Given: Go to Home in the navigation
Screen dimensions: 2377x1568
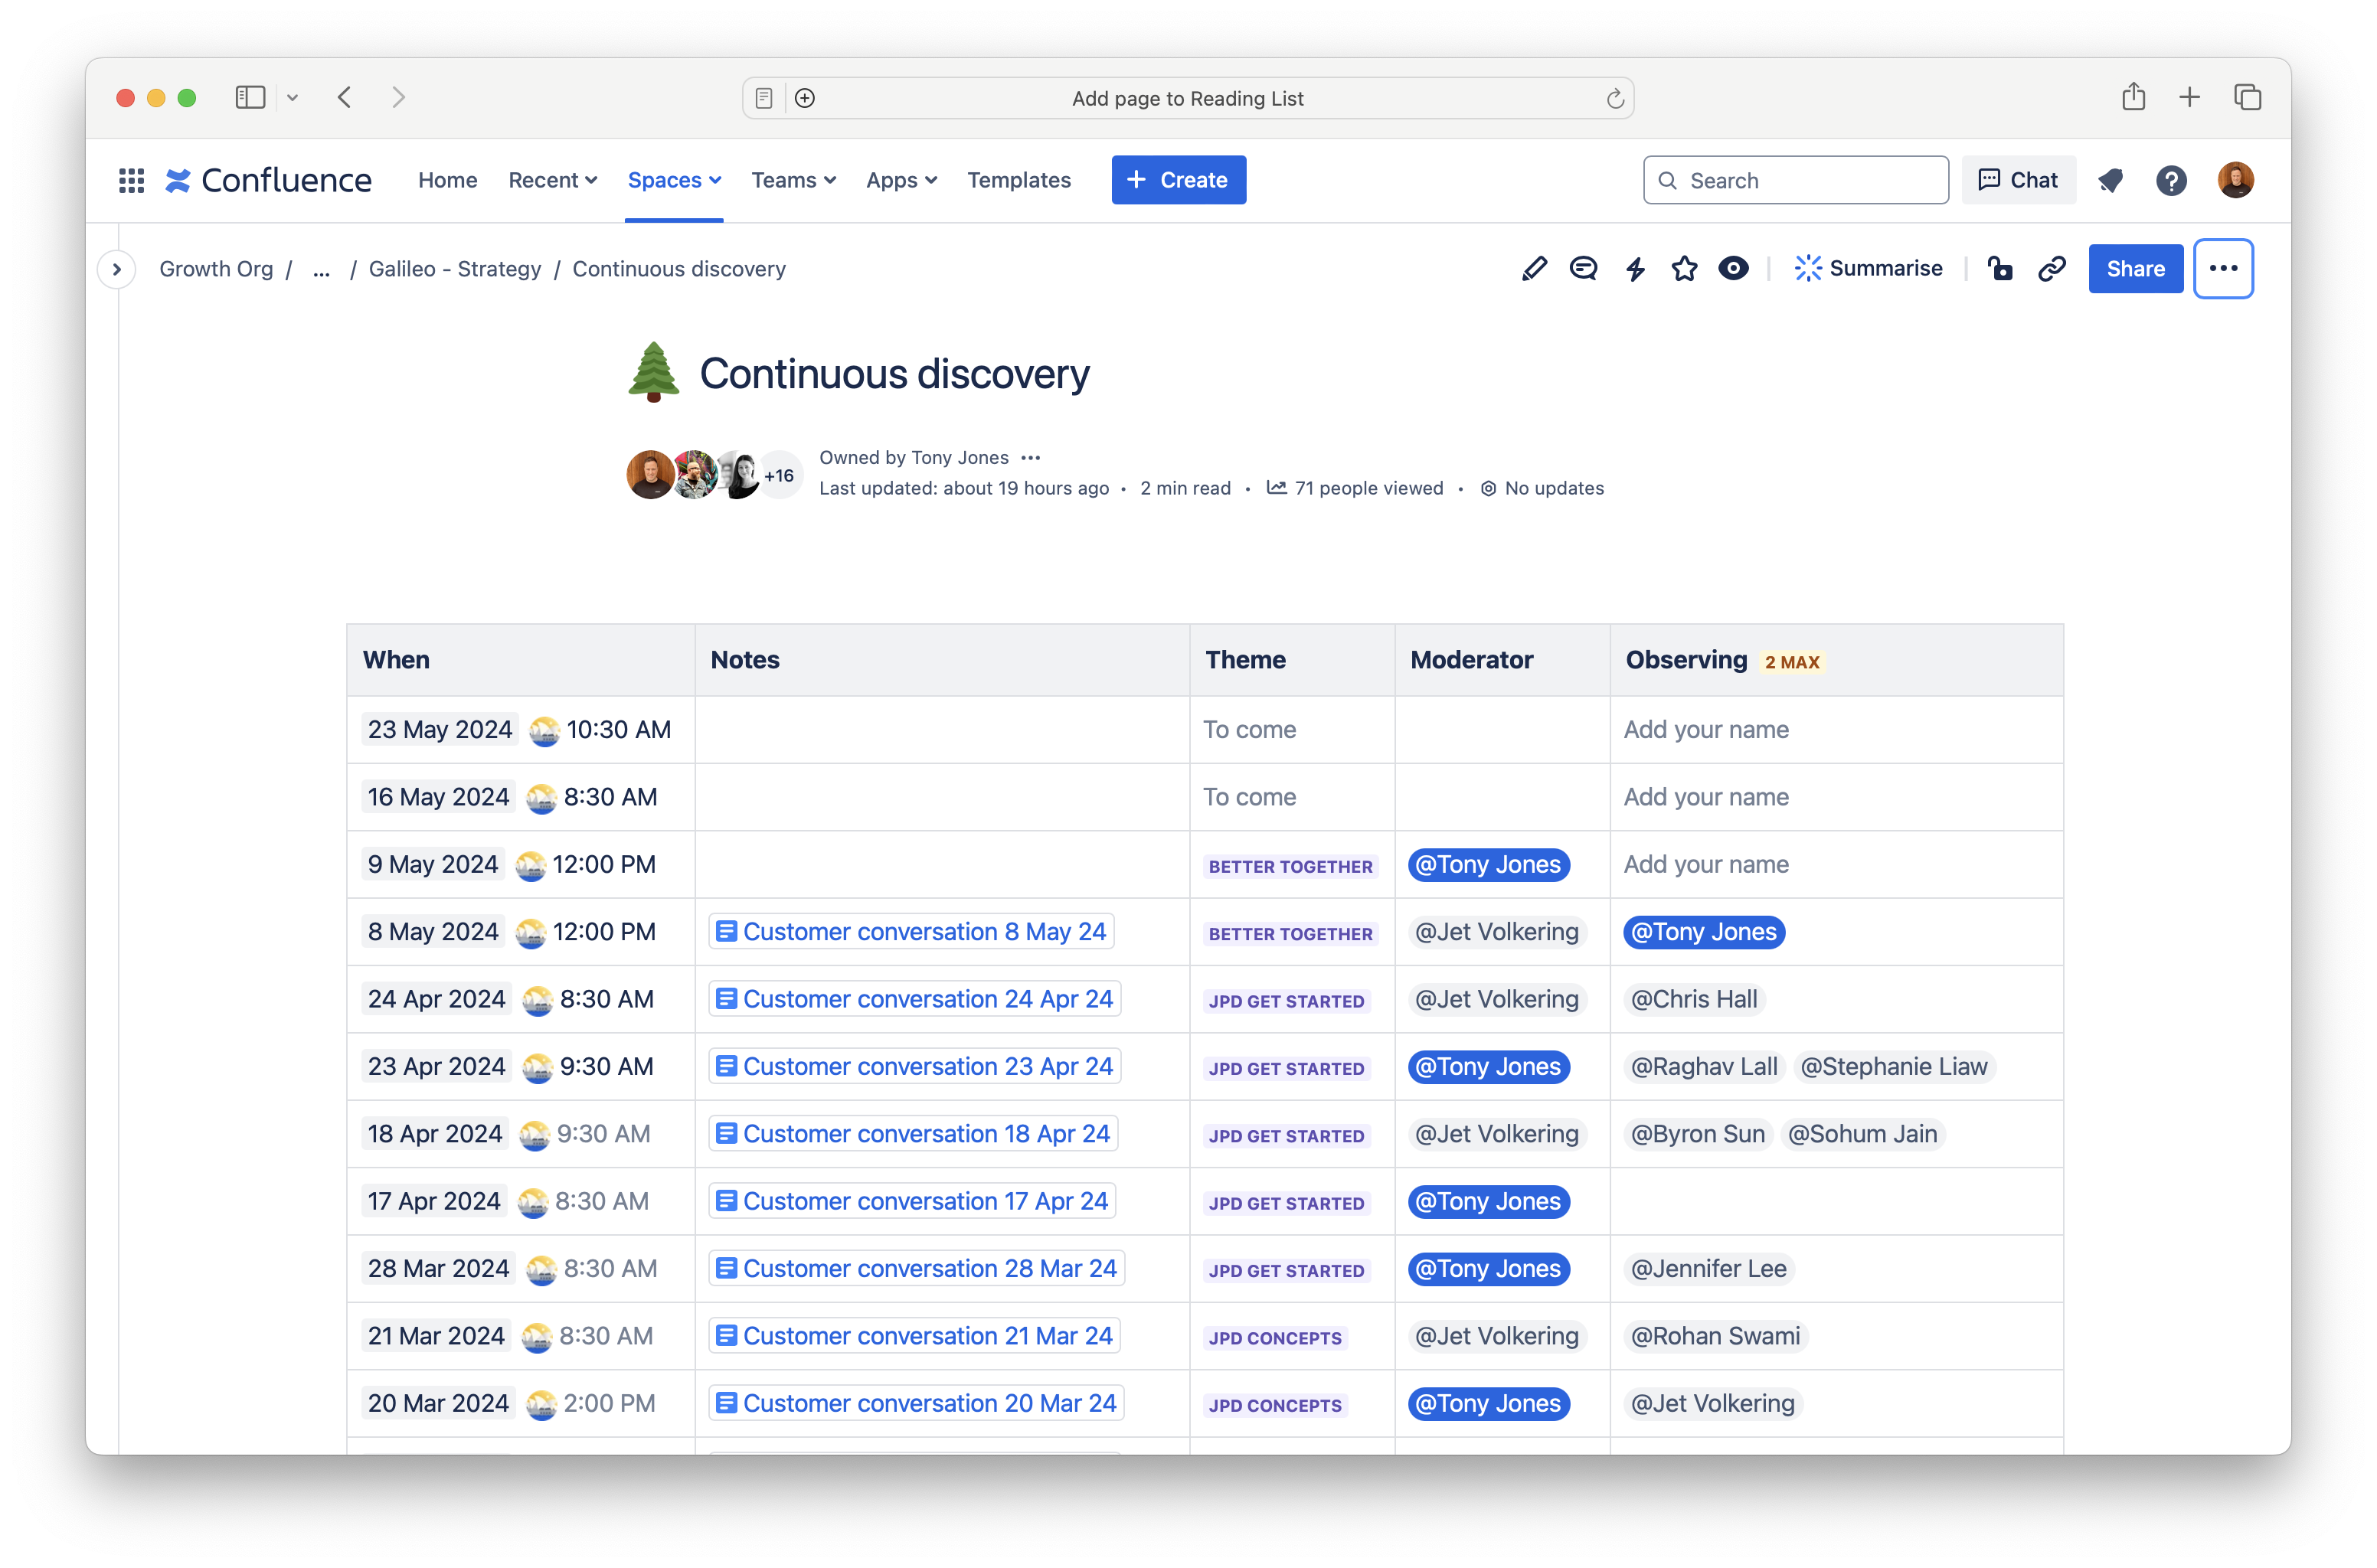Looking at the screenshot, I should click(447, 180).
